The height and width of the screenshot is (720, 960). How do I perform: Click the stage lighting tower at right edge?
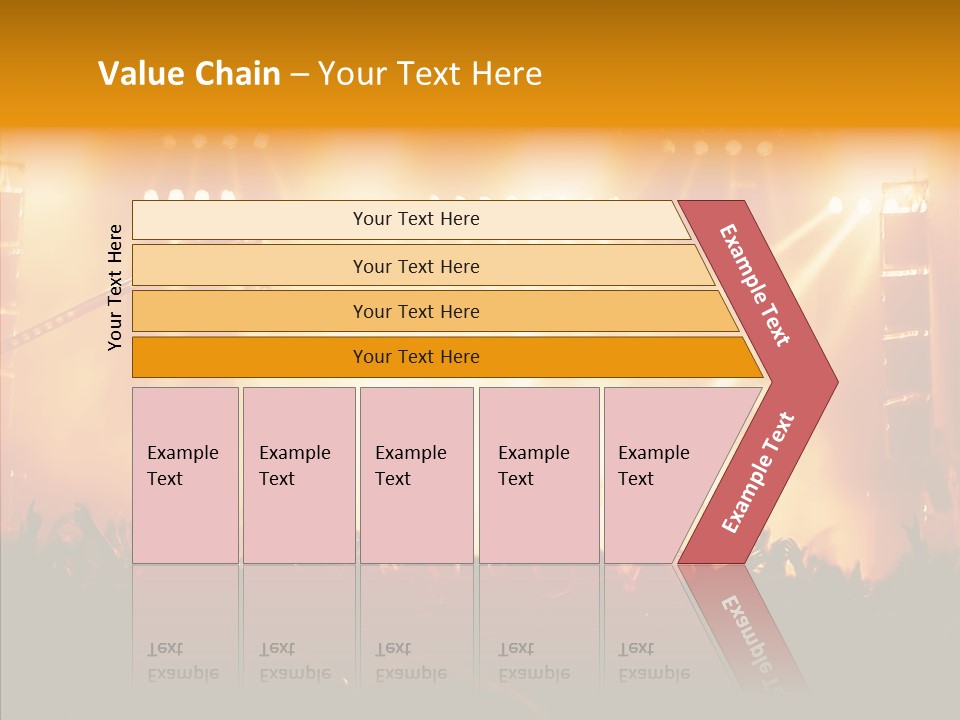[905, 300]
